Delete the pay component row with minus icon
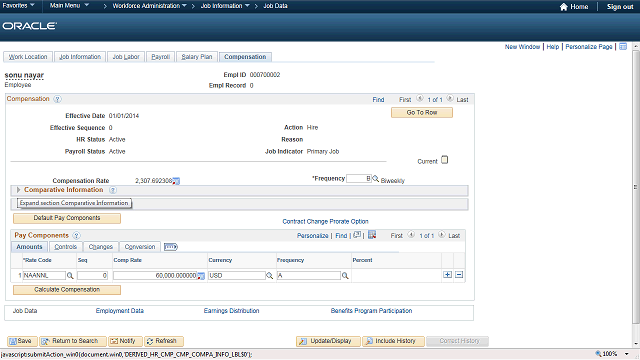This screenshot has width=640, height=360. tap(459, 275)
